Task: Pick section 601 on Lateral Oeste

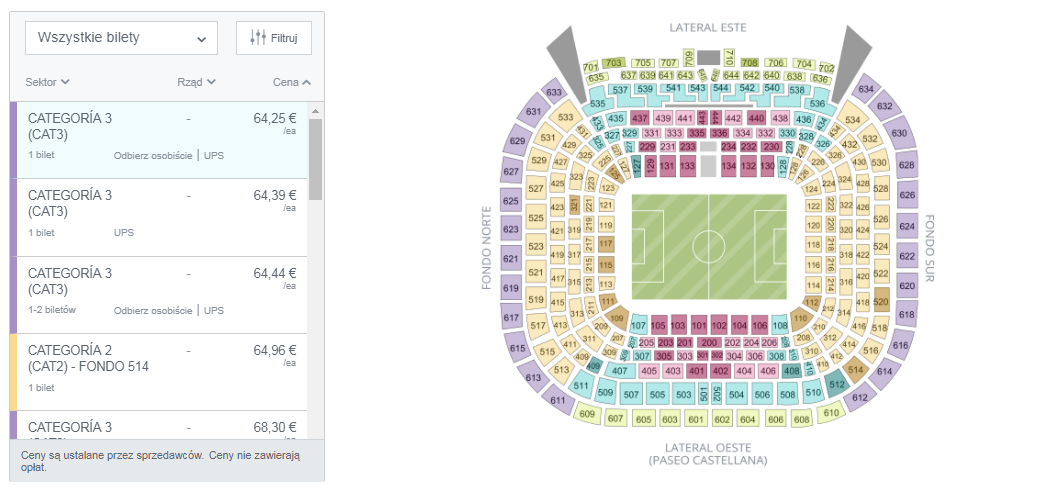Action: coord(696,420)
